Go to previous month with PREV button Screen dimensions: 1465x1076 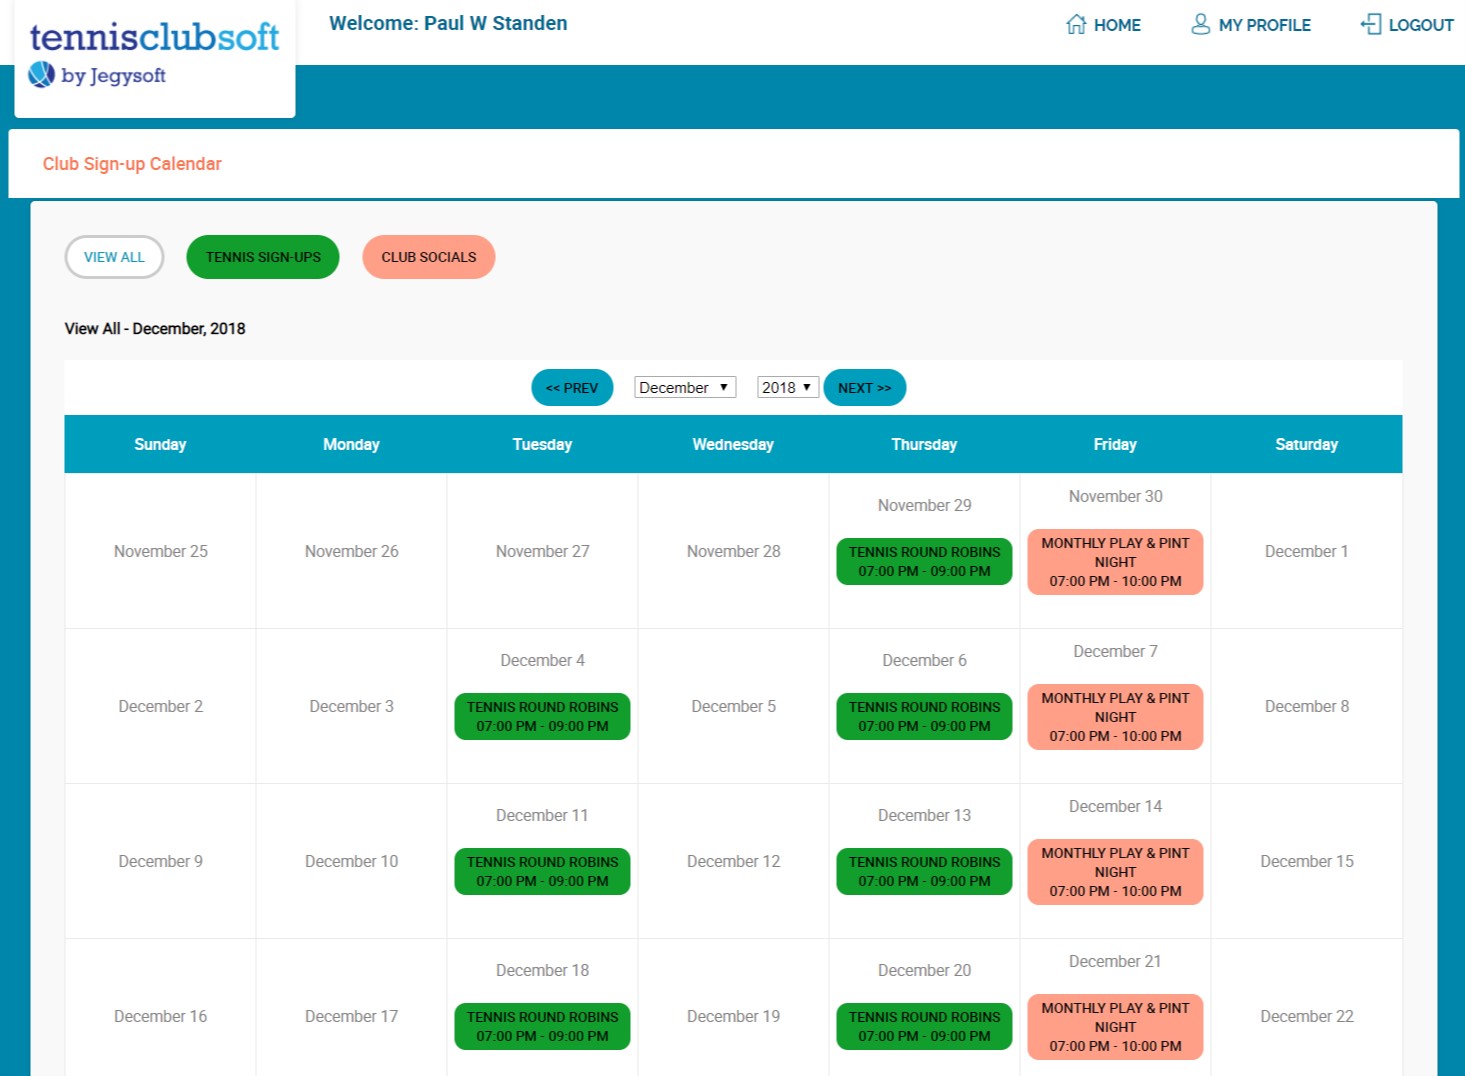[x=572, y=388]
